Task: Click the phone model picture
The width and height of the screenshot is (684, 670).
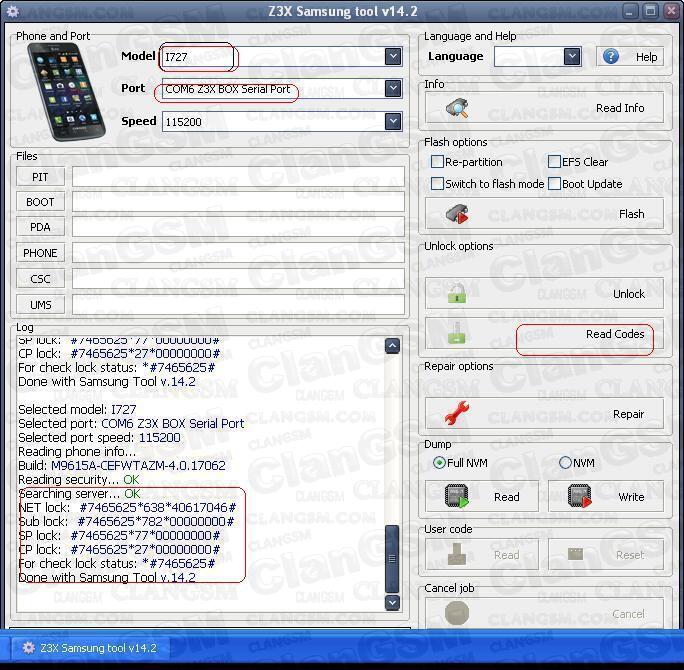Action: [x=65, y=92]
